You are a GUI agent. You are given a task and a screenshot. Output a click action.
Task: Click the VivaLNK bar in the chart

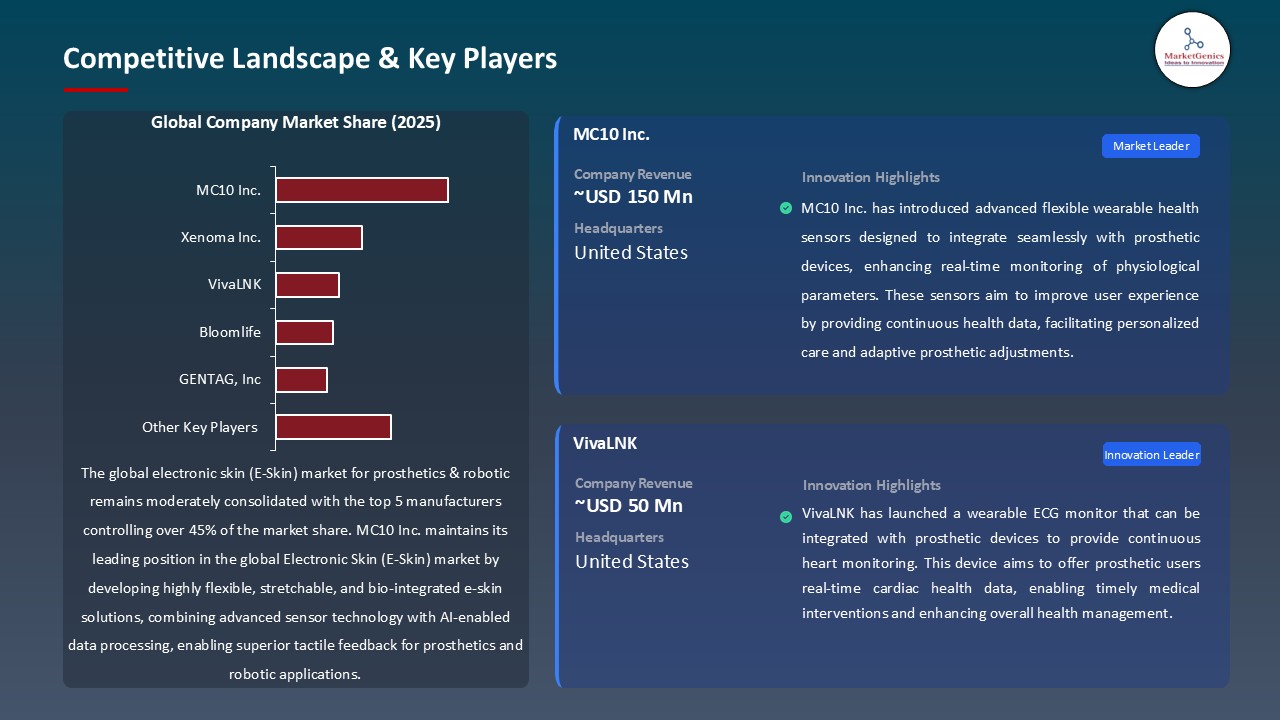tap(308, 284)
